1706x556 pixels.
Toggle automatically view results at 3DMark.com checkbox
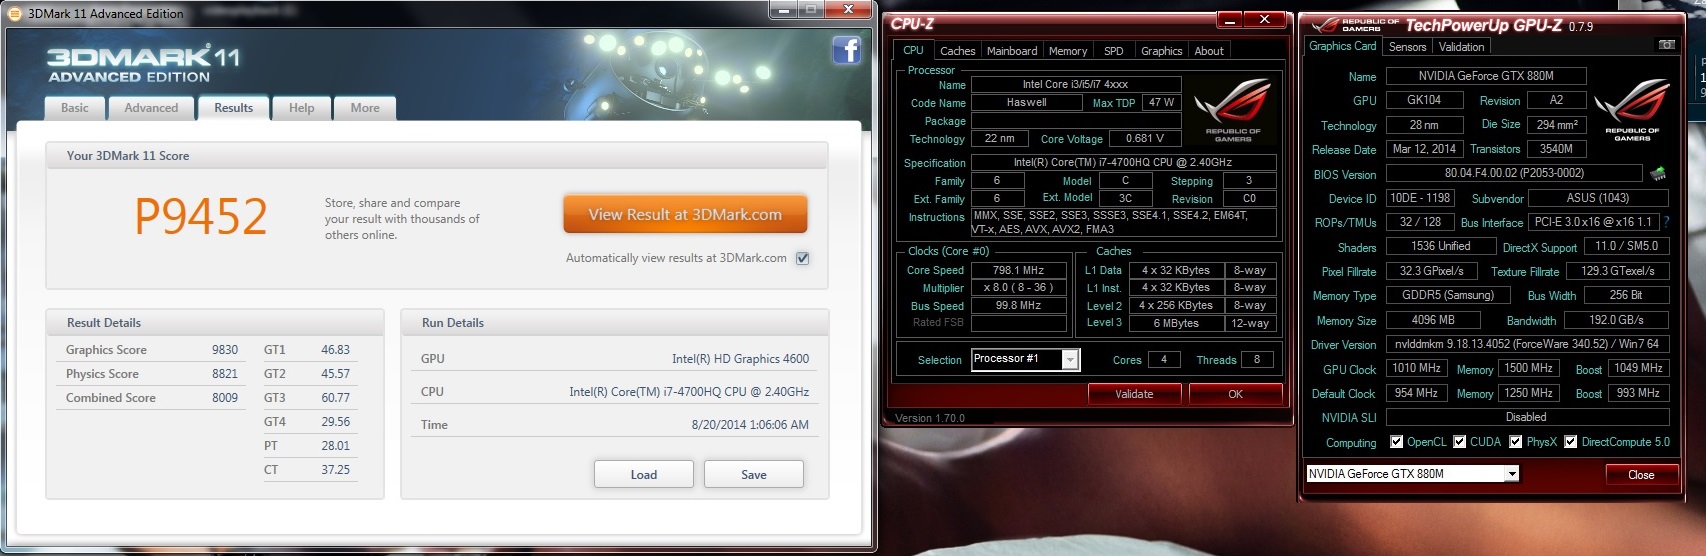tap(802, 258)
